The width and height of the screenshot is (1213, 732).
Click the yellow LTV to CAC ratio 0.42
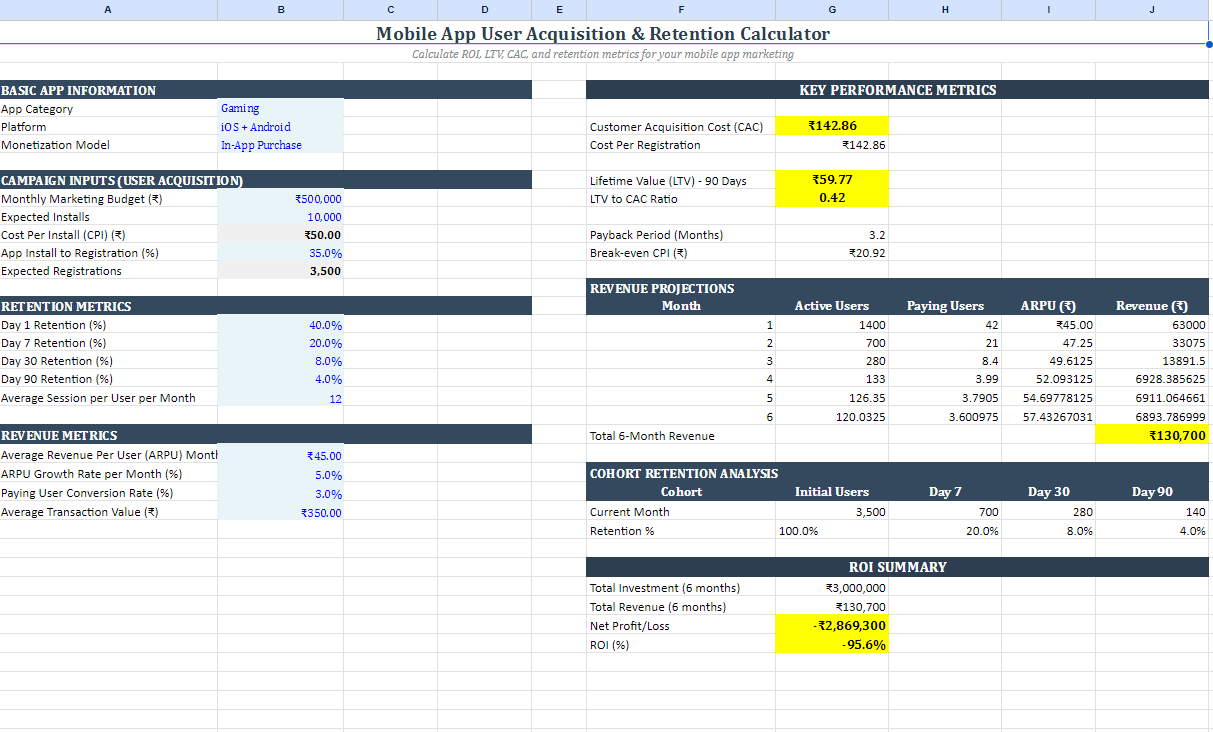tap(832, 198)
